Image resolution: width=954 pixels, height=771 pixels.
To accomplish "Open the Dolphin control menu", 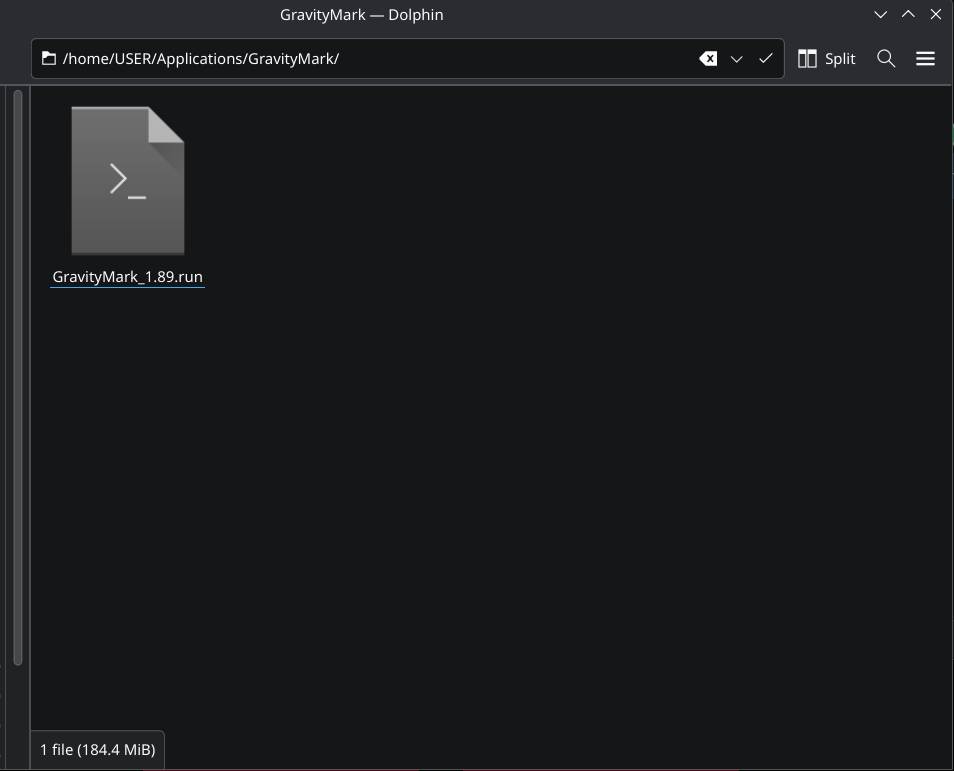I will click(925, 58).
